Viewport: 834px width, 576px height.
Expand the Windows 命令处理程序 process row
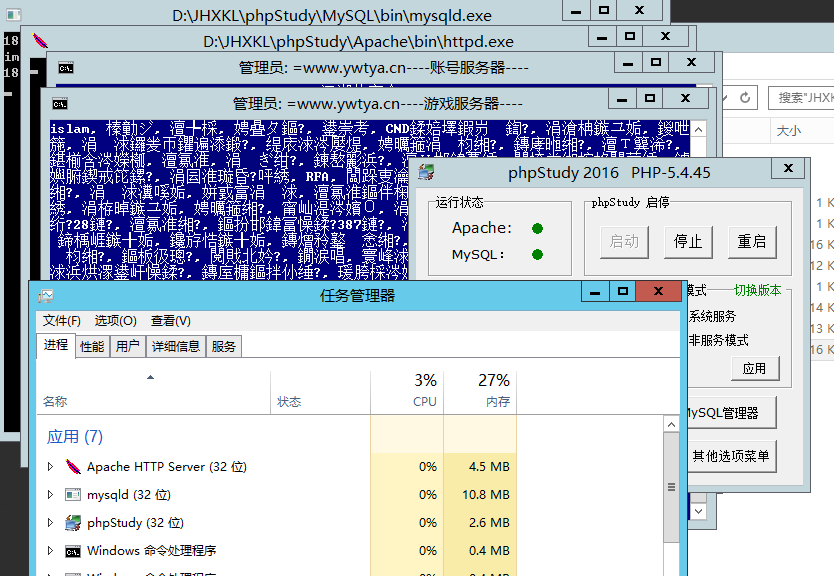[51, 551]
